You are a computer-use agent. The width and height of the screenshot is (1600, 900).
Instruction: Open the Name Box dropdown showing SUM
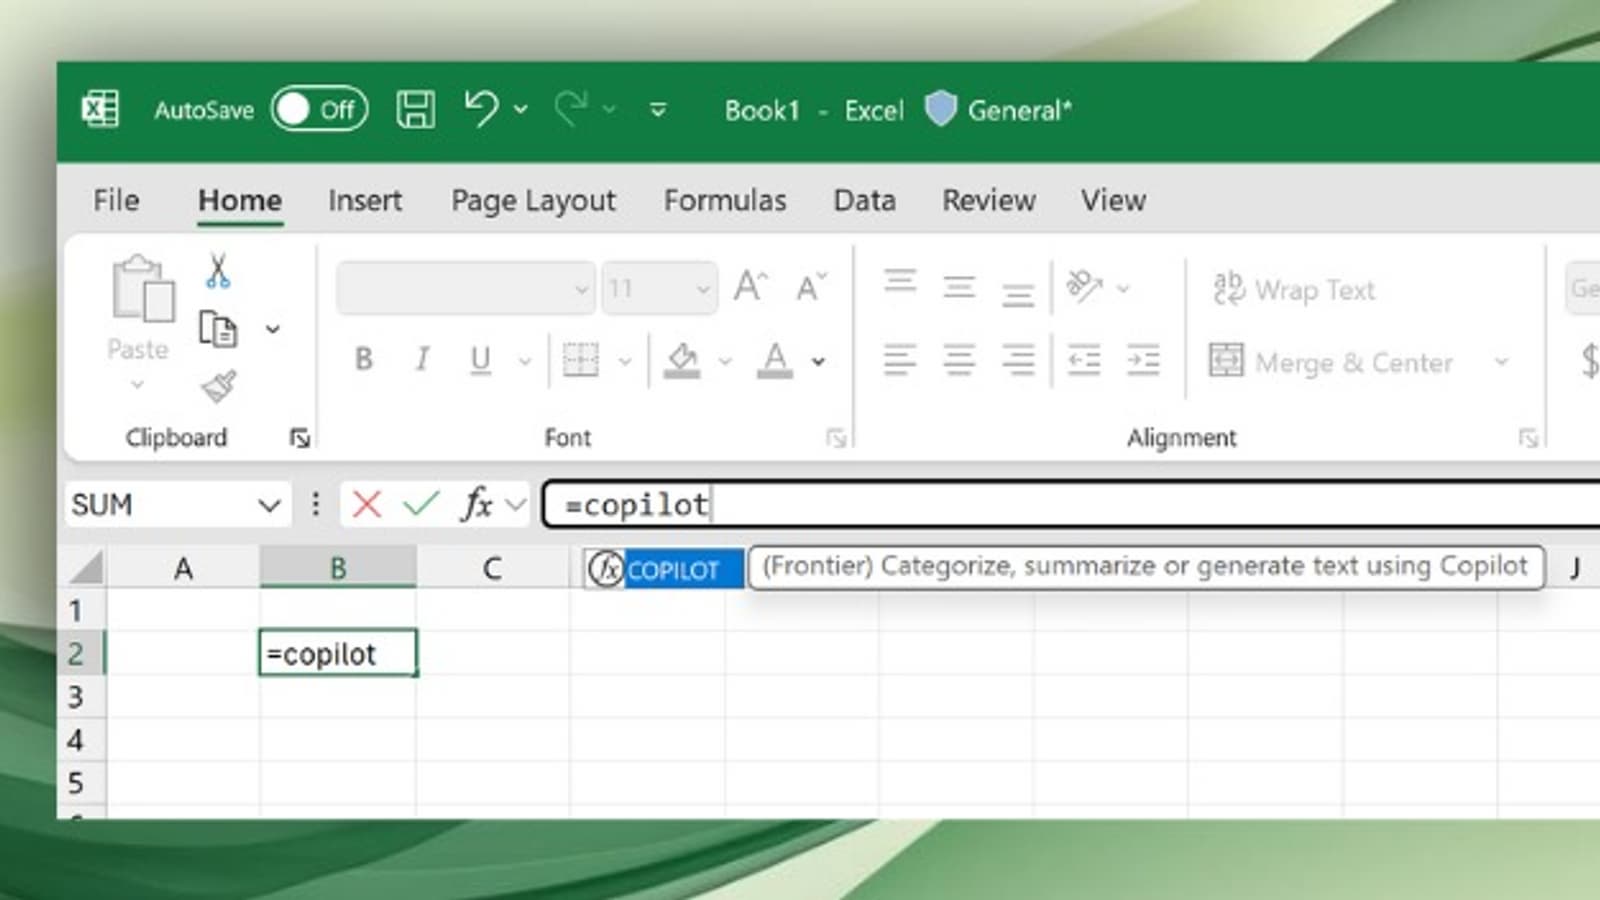[269, 505]
